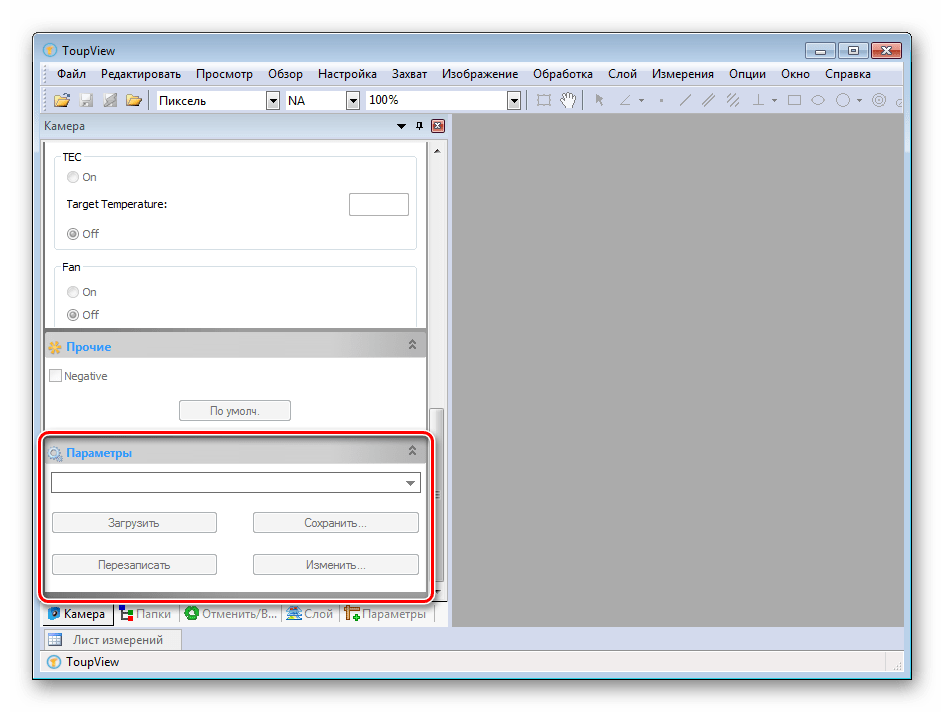Click the open file folder icon in toolbar
The image size is (944, 712).
pos(61,100)
